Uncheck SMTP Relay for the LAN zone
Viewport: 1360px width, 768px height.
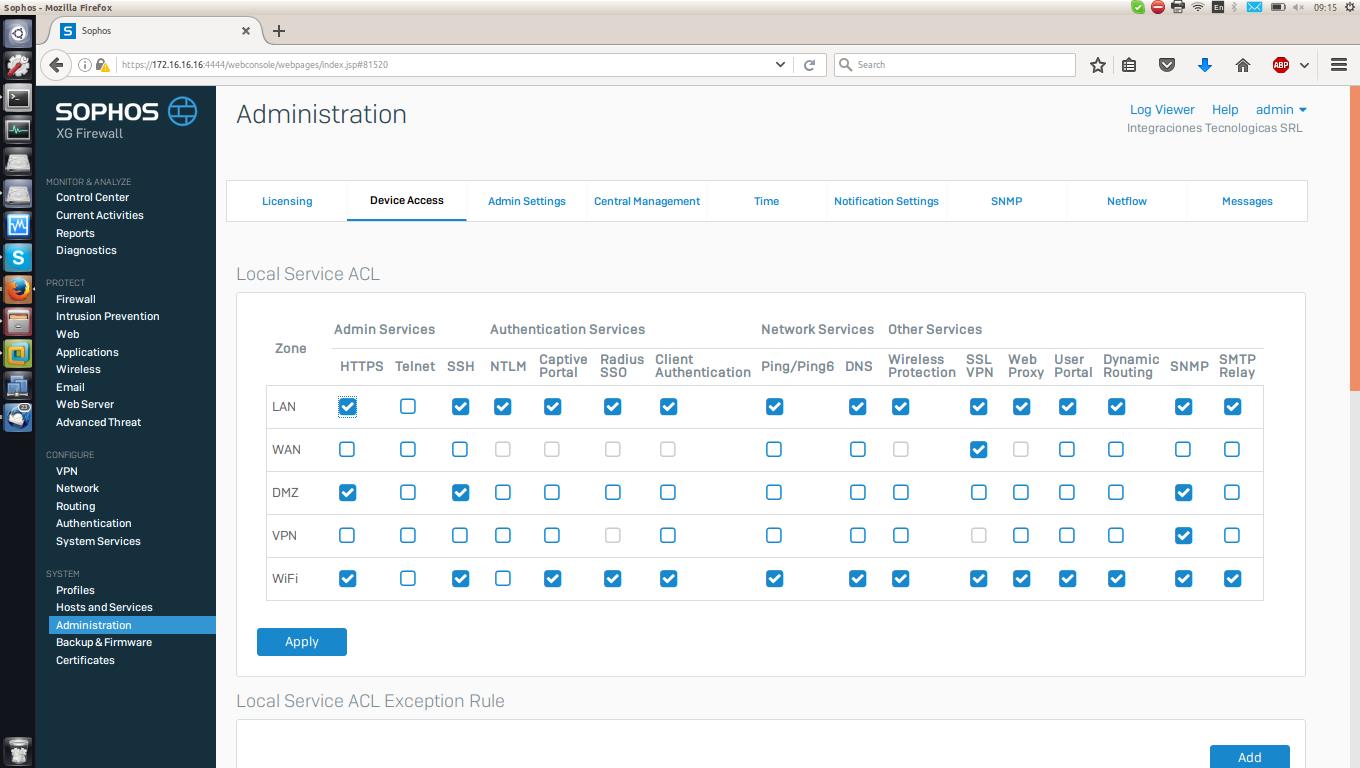click(x=1232, y=406)
